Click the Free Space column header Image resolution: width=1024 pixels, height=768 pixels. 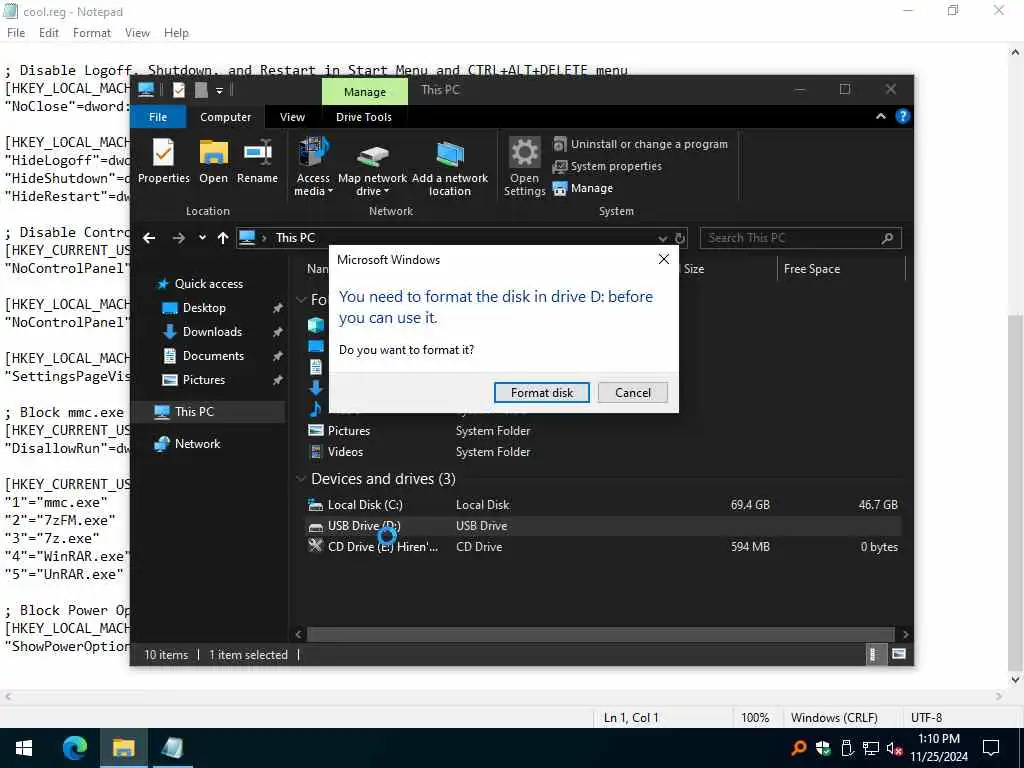(841, 269)
